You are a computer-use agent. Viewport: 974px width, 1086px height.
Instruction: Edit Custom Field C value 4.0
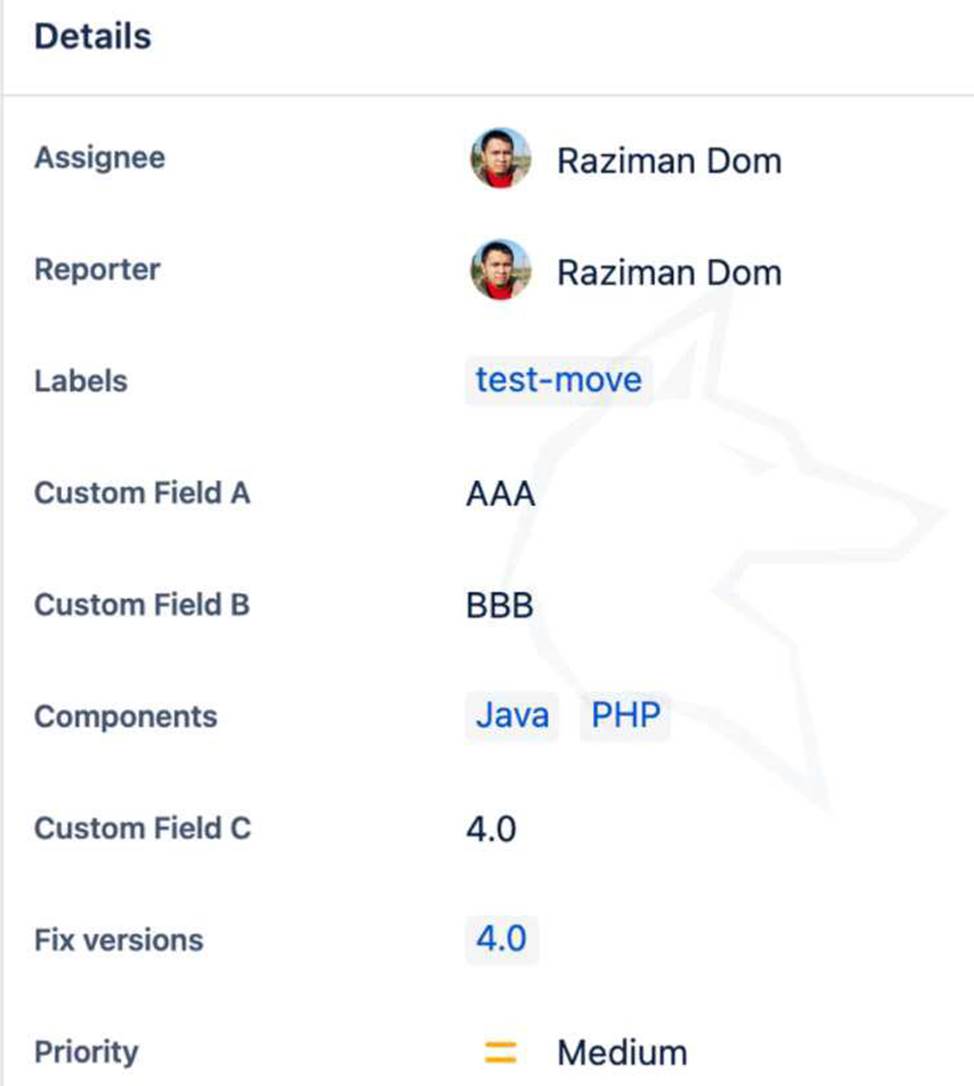491,829
